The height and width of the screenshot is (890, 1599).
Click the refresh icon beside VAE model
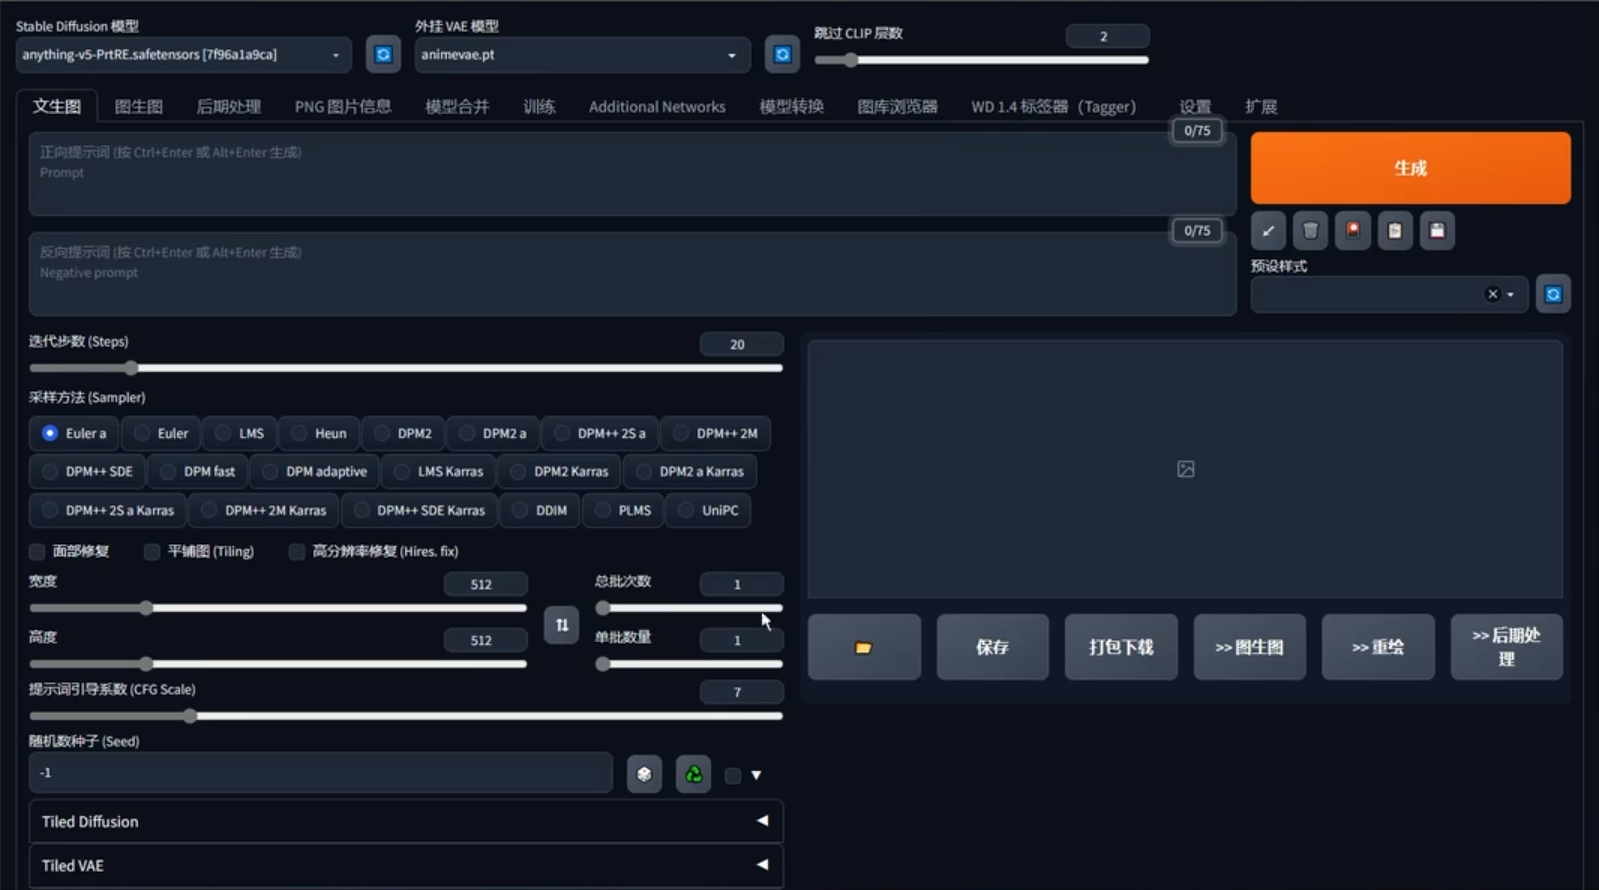point(782,54)
